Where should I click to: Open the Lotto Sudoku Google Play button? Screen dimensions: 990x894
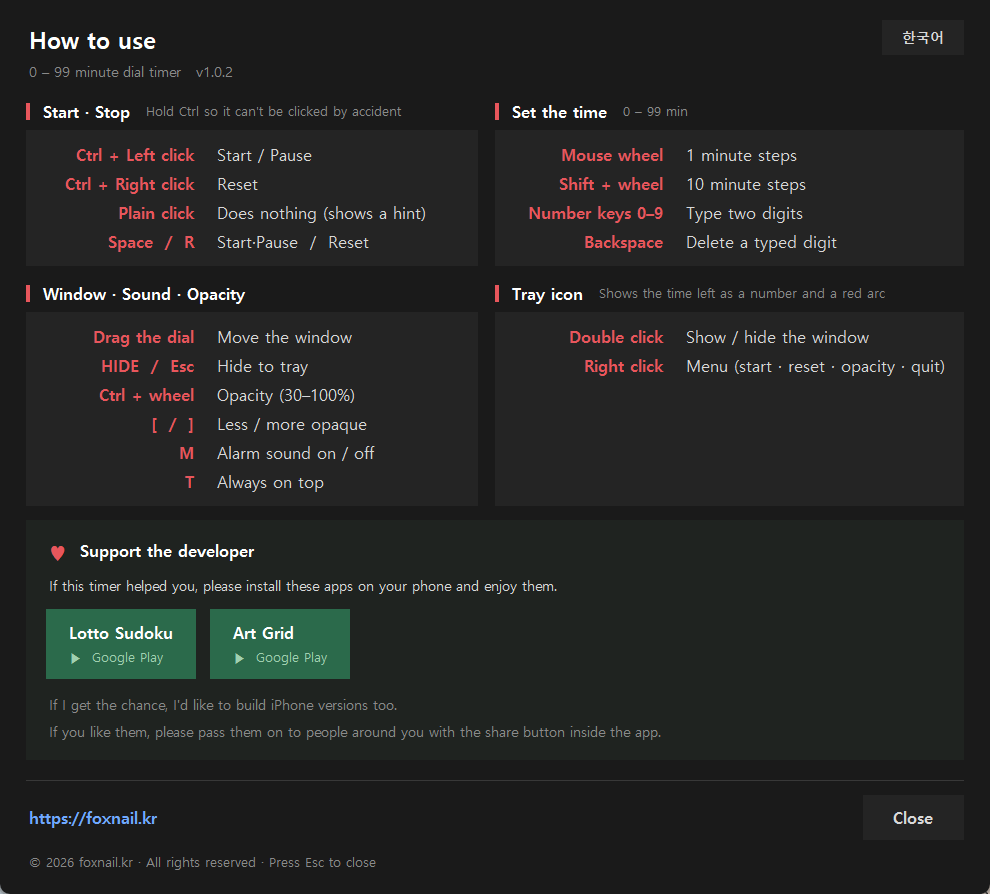click(x=121, y=644)
